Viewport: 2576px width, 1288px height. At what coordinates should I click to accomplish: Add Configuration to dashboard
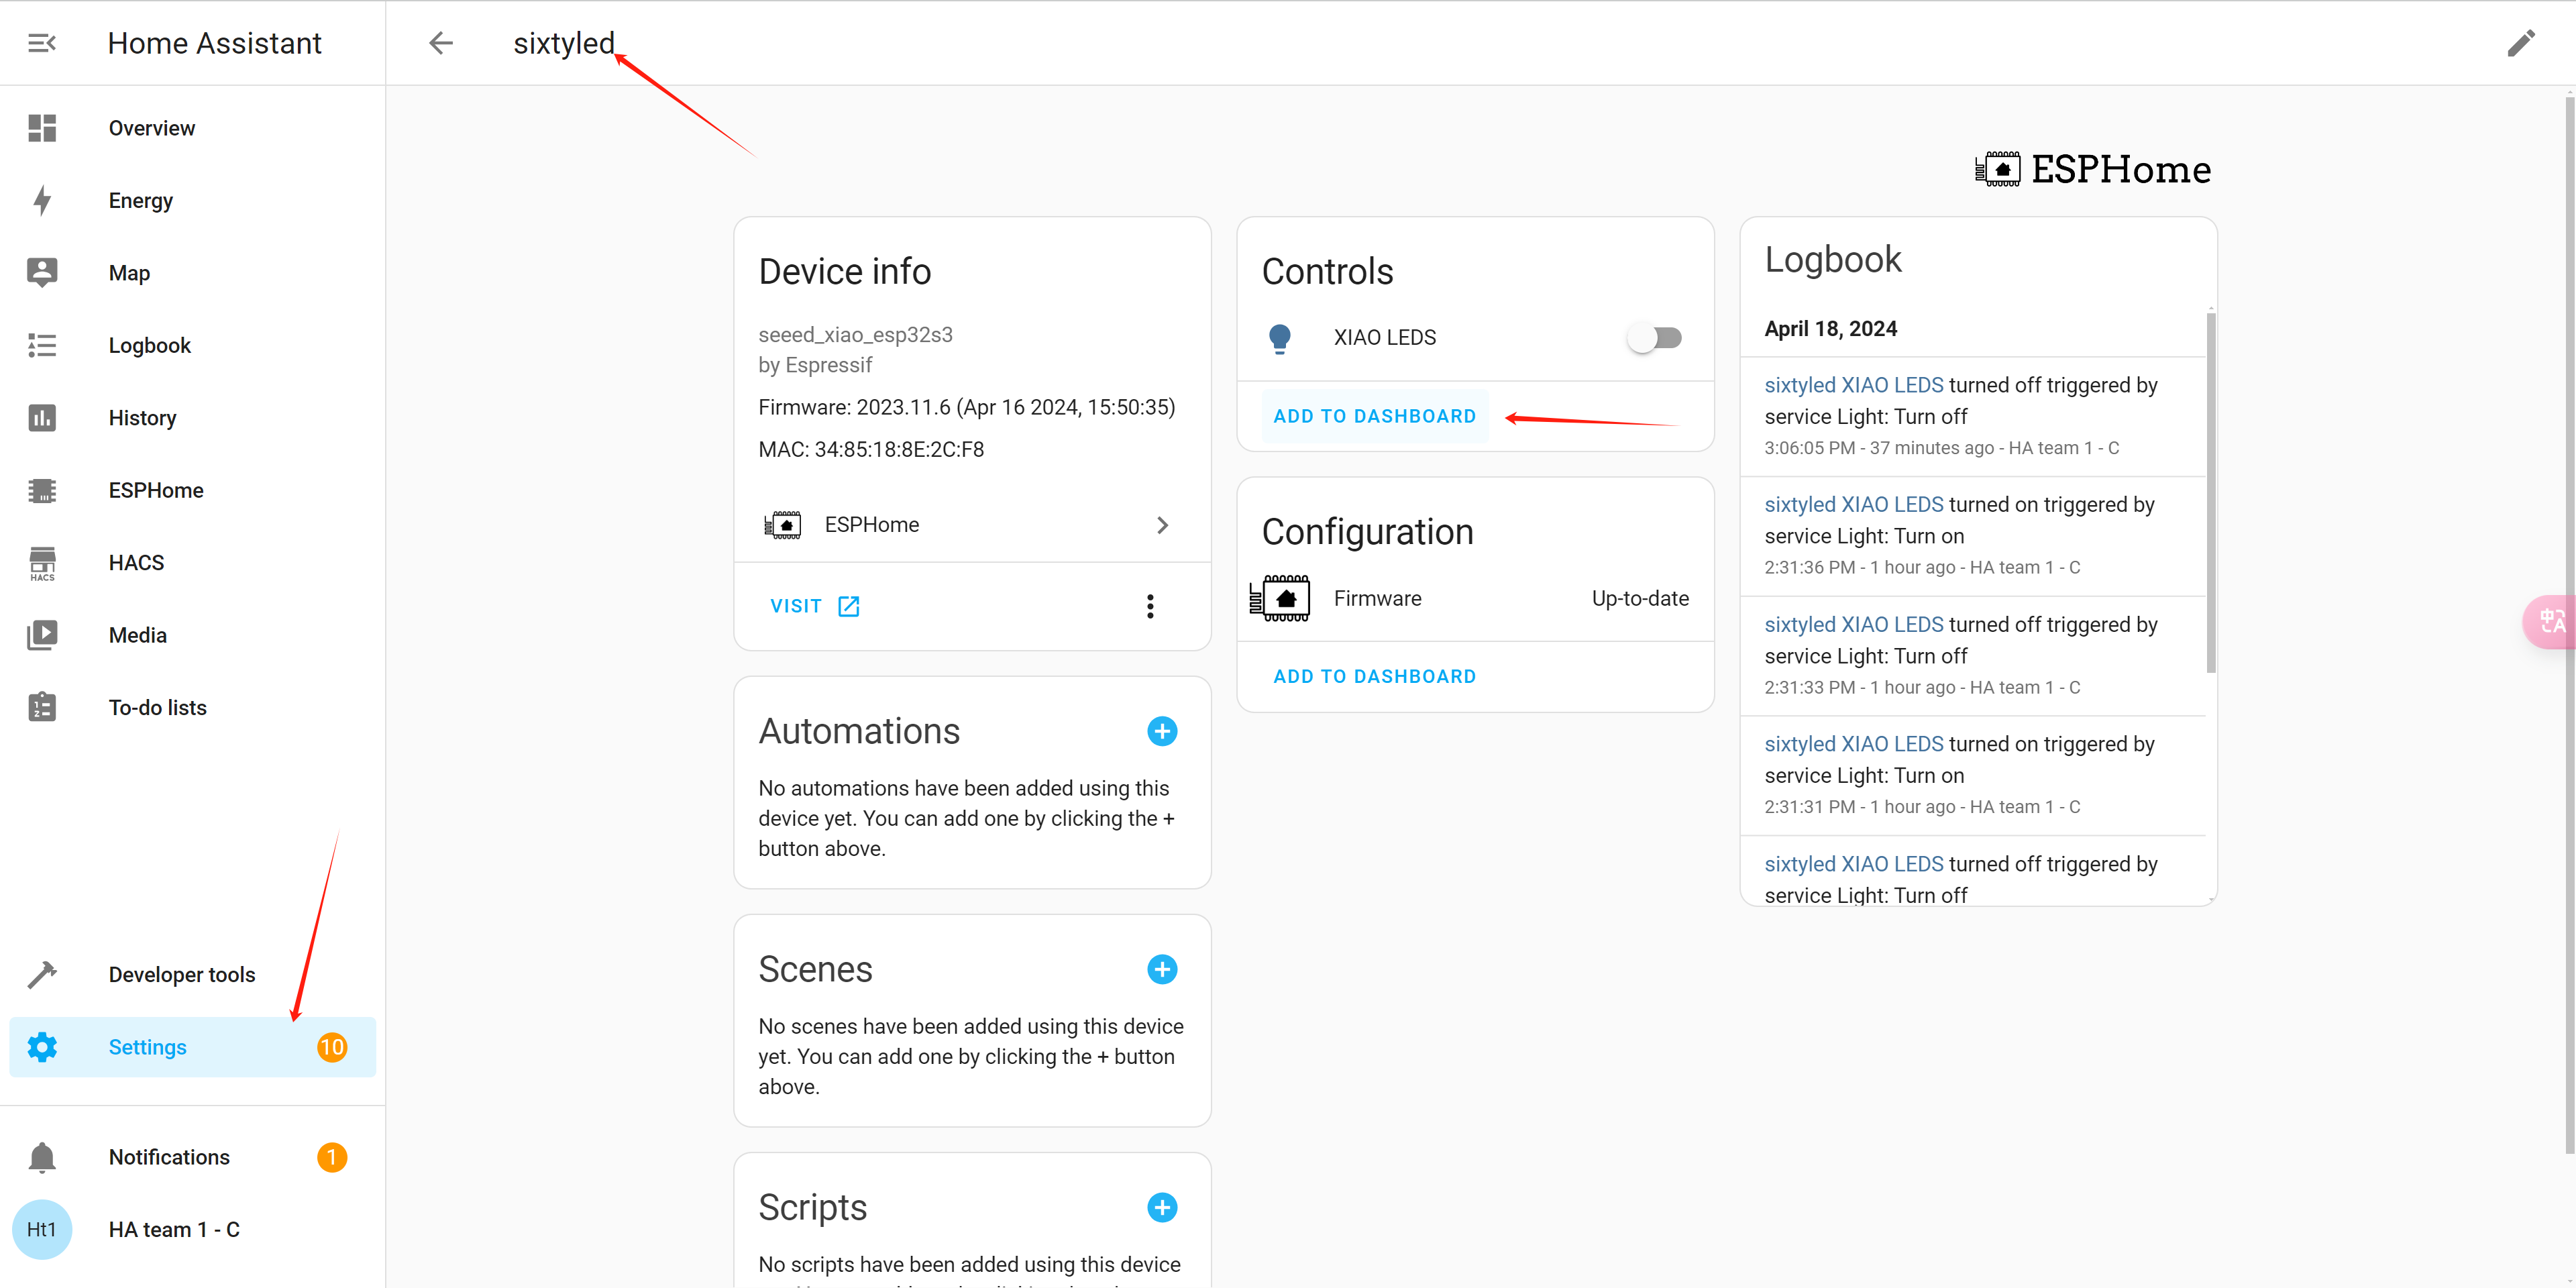tap(1374, 676)
